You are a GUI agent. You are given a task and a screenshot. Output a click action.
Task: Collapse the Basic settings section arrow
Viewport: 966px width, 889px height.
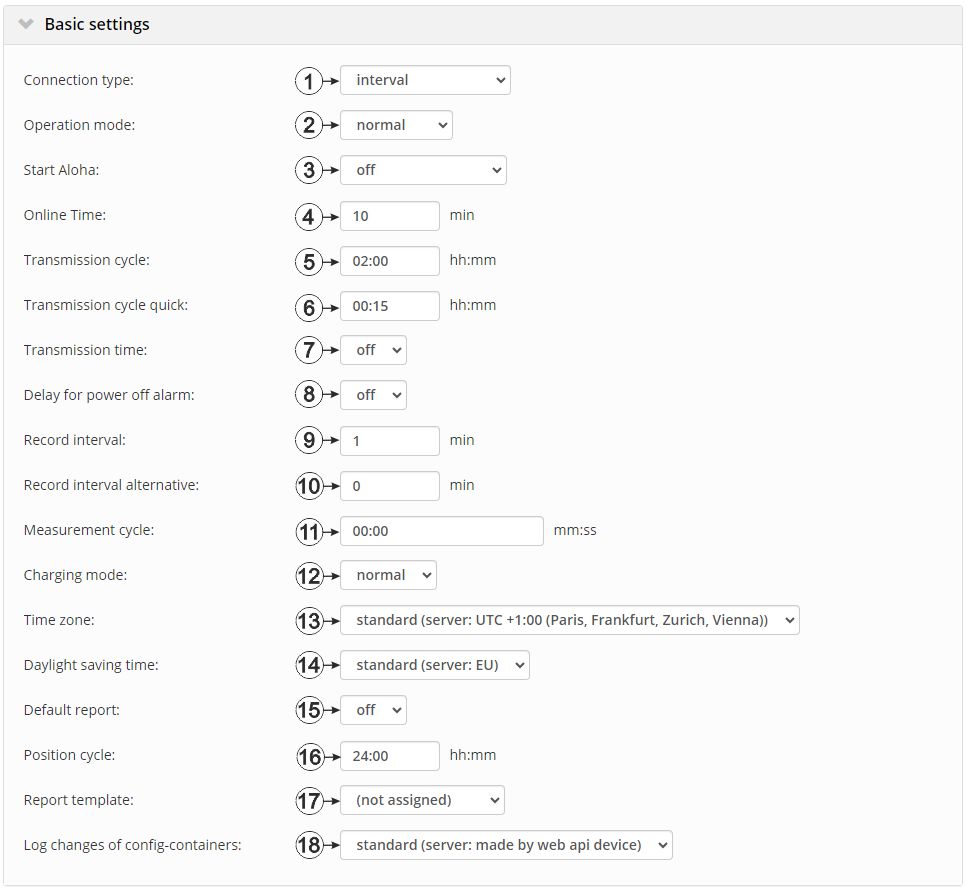[27, 24]
